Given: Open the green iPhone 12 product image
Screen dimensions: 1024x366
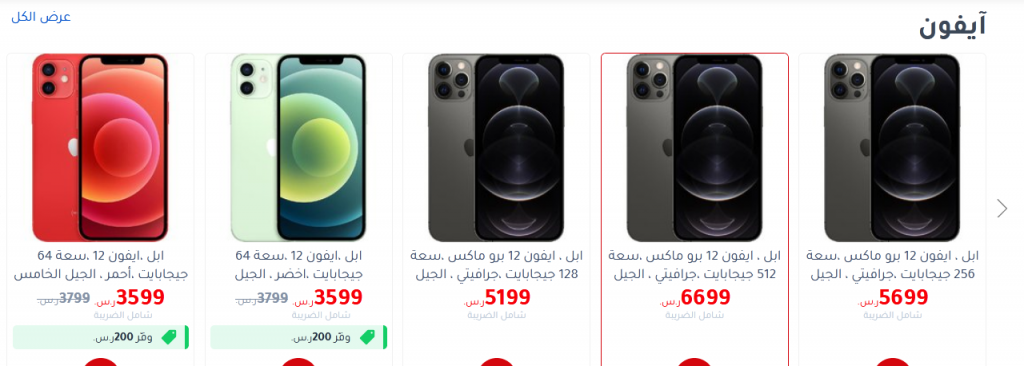Looking at the screenshot, I should pyautogui.click(x=298, y=148).
